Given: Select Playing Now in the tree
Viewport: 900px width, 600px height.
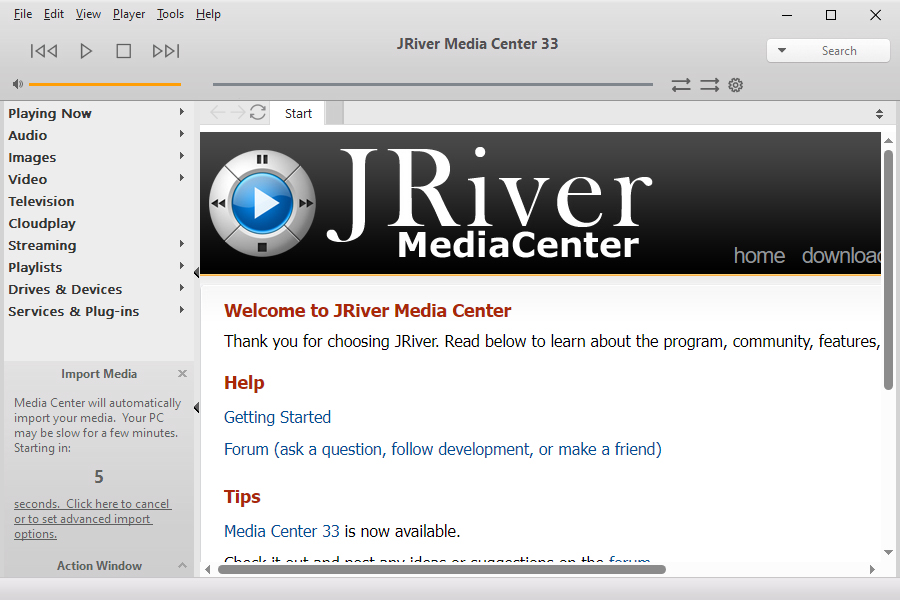Looking at the screenshot, I should (x=50, y=114).
